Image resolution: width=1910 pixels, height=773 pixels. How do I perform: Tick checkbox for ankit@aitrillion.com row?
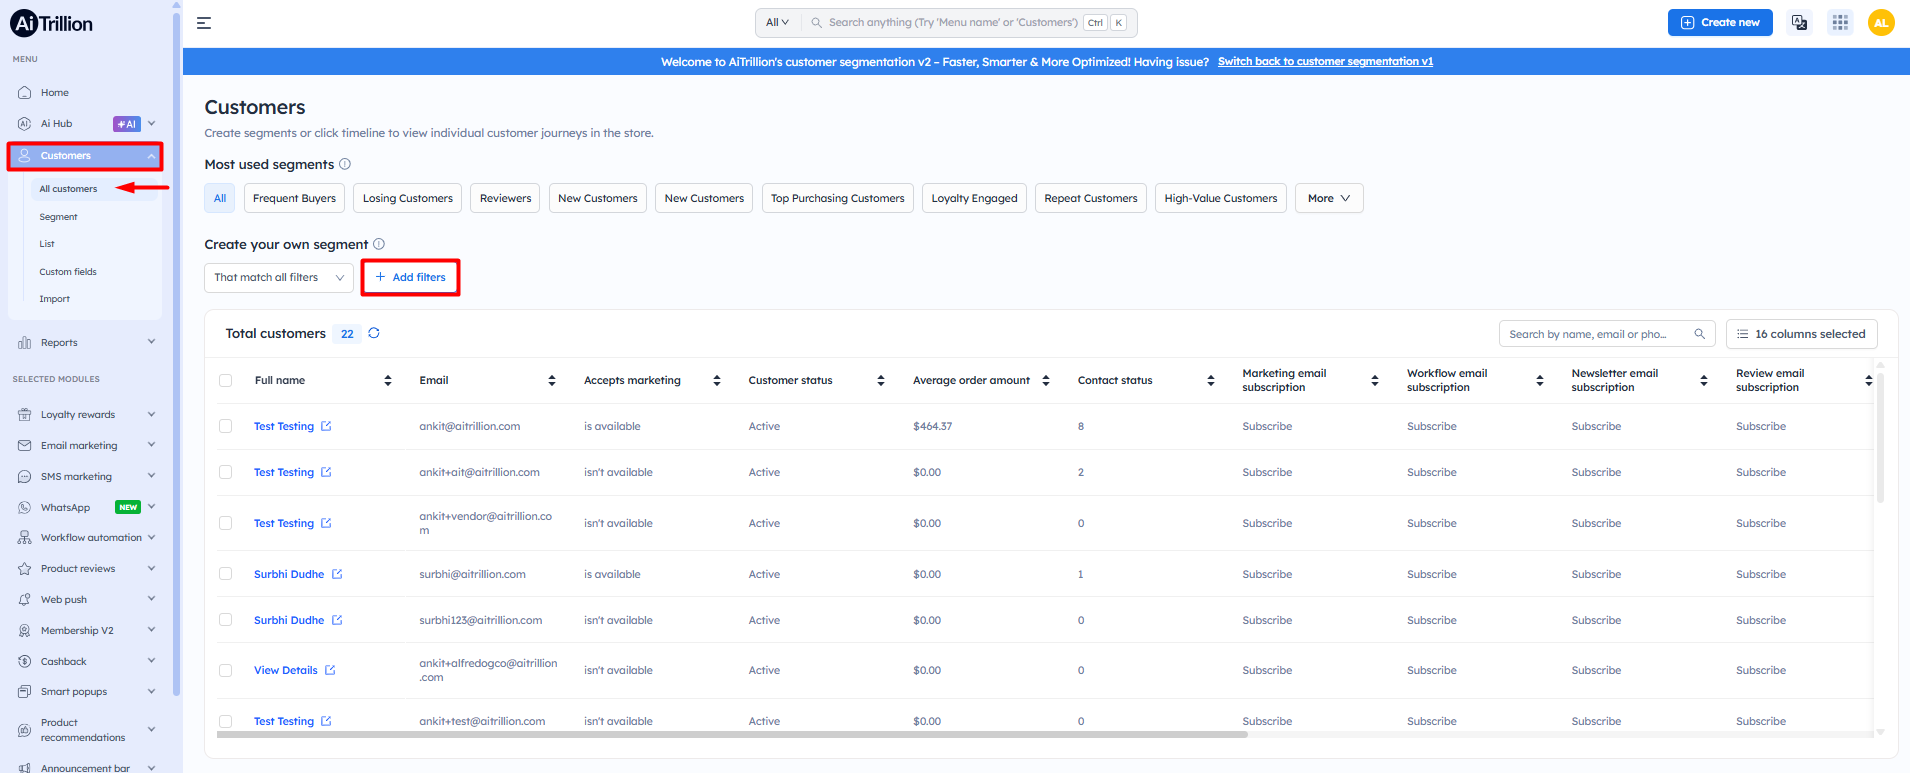click(226, 426)
